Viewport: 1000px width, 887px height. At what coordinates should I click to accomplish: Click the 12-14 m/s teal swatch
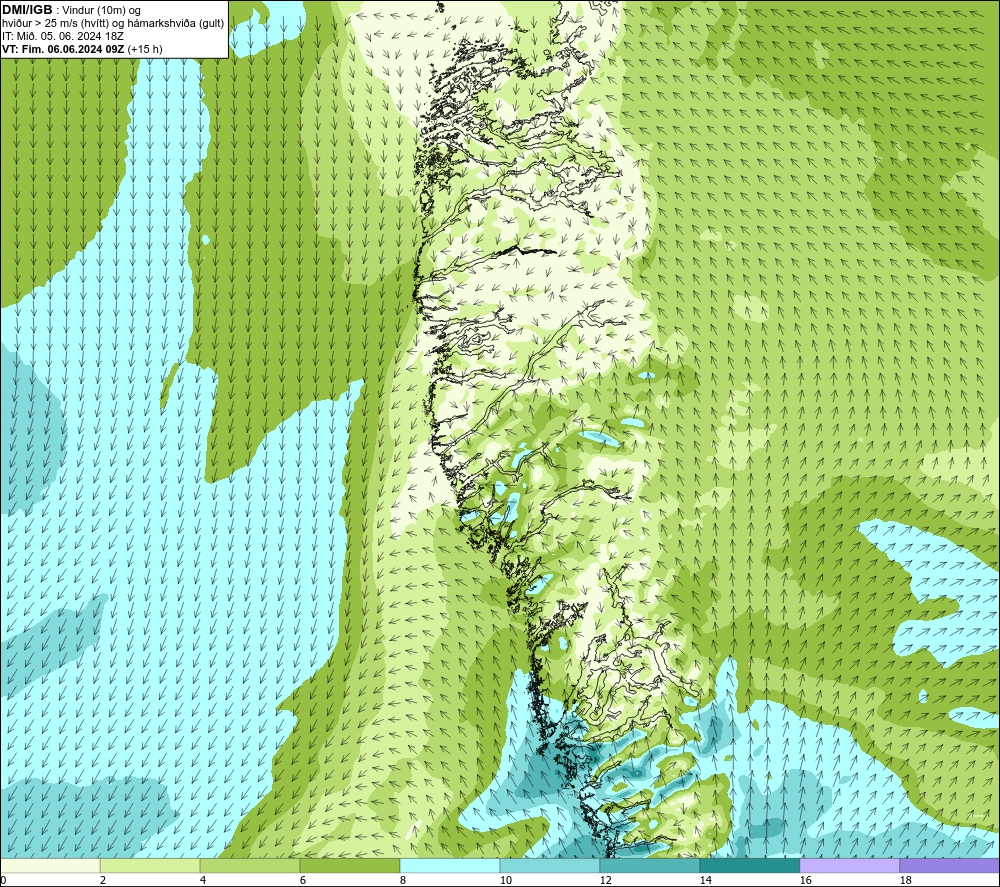click(x=649, y=865)
